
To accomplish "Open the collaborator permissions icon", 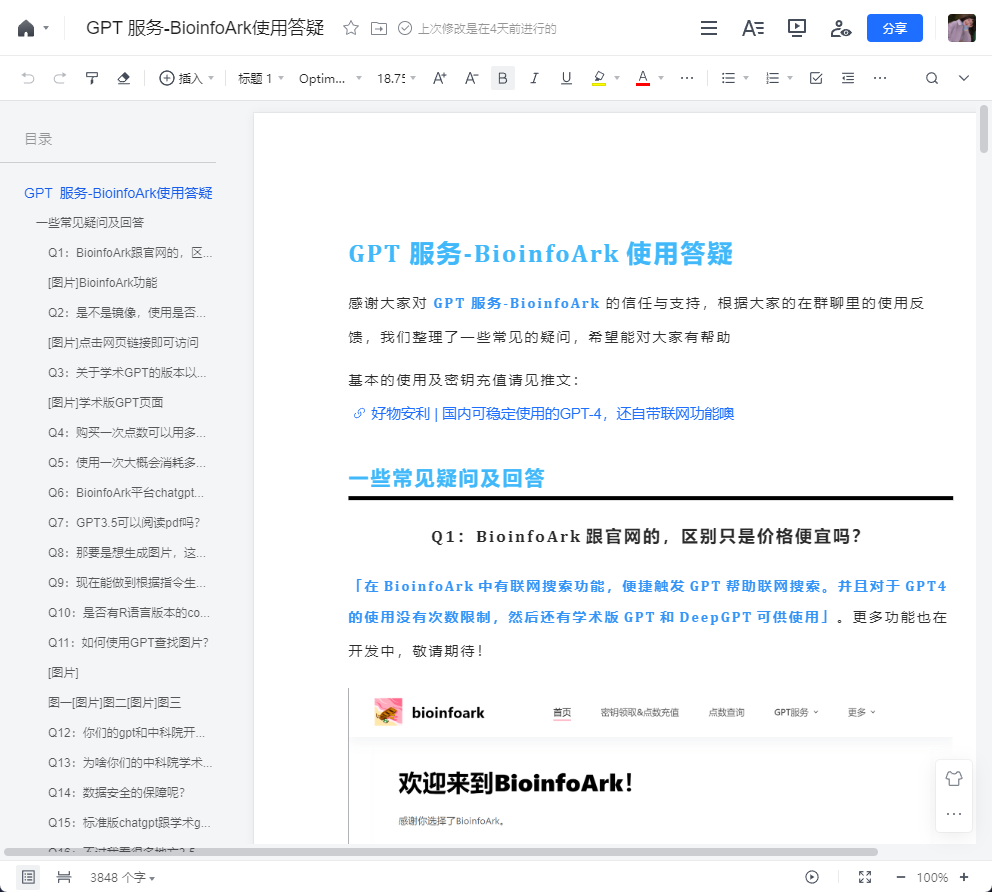I will click(x=840, y=28).
